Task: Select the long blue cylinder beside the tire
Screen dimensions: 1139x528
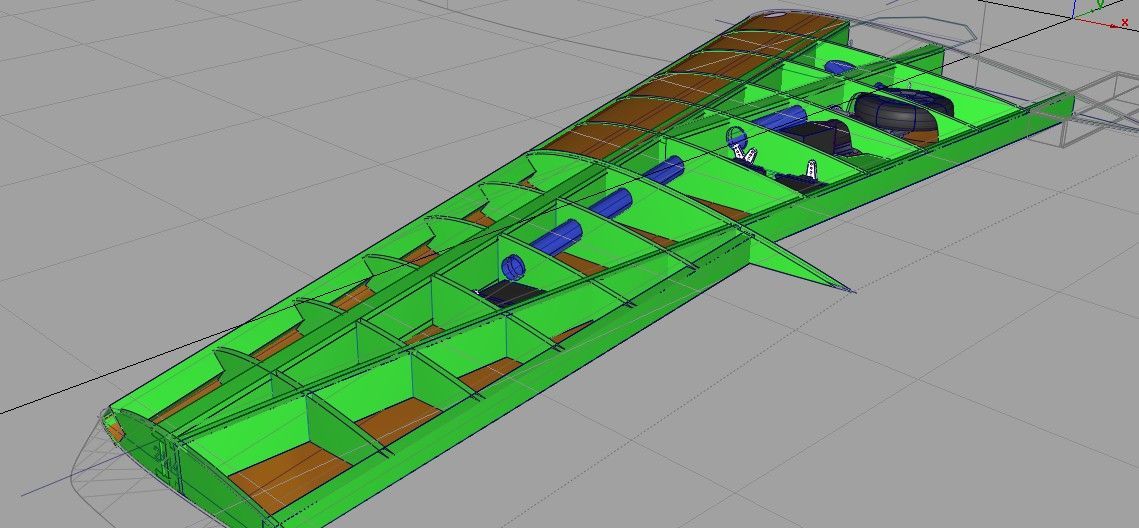Action: click(779, 118)
